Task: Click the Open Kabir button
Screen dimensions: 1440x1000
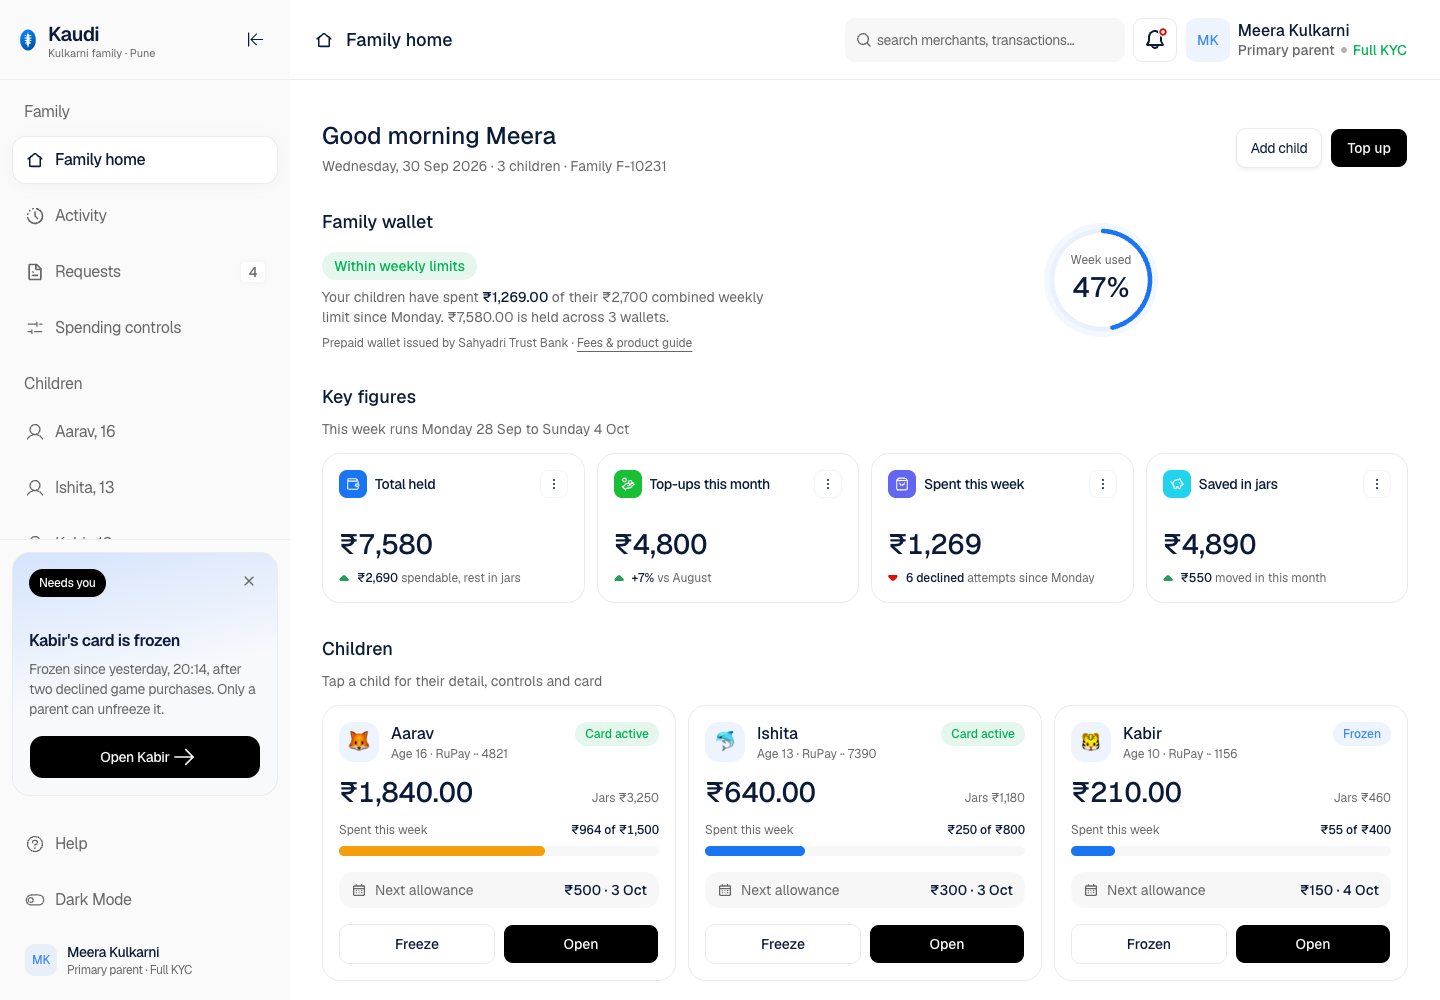Action: (145, 757)
